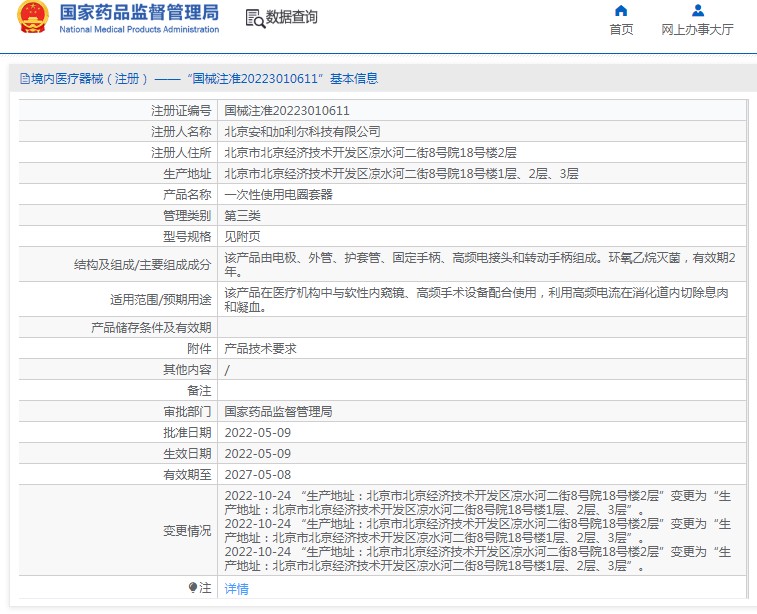Screen dimensions: 757x614
Task: Click the 国家药品监督管理局 site title
Action: click(x=138, y=13)
